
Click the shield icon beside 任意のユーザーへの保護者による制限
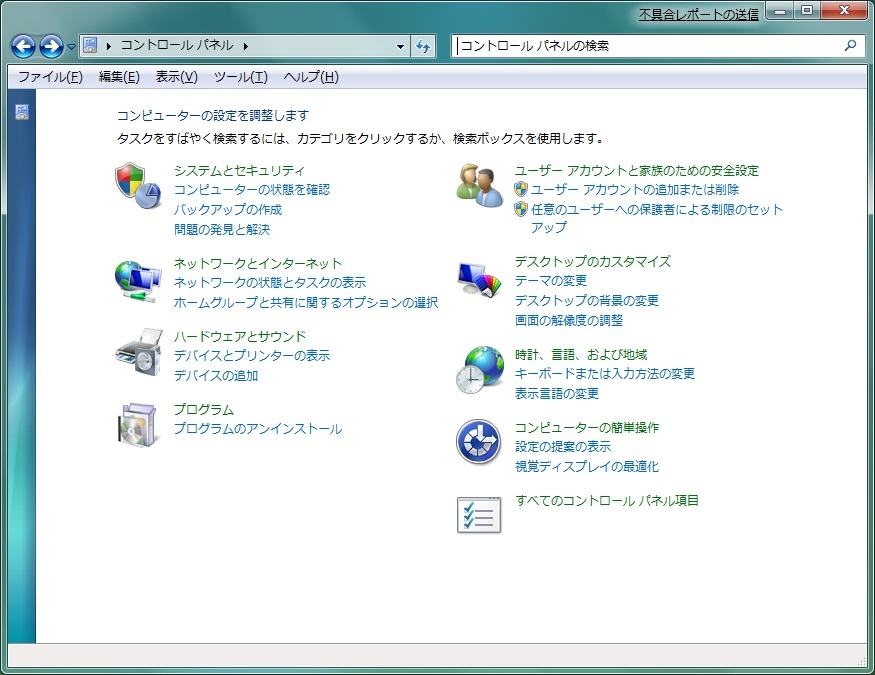521,209
